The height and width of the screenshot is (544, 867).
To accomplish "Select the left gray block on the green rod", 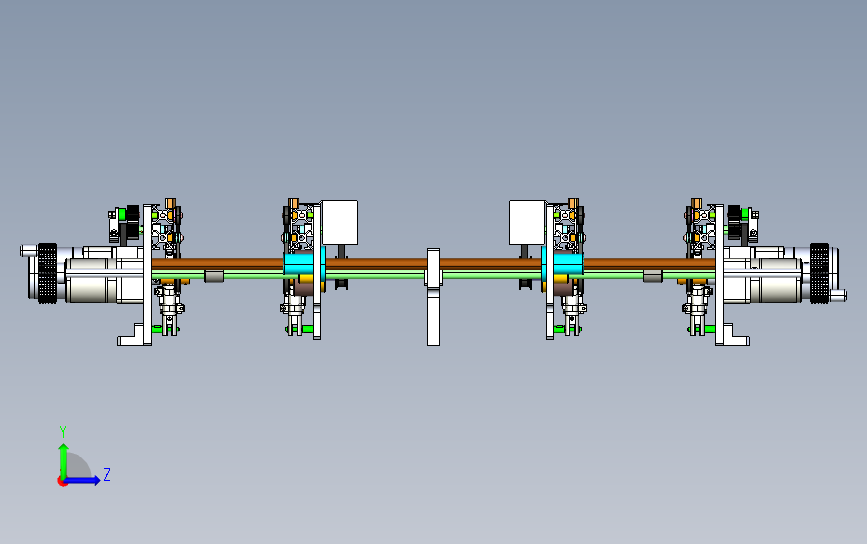I will (x=214, y=276).
